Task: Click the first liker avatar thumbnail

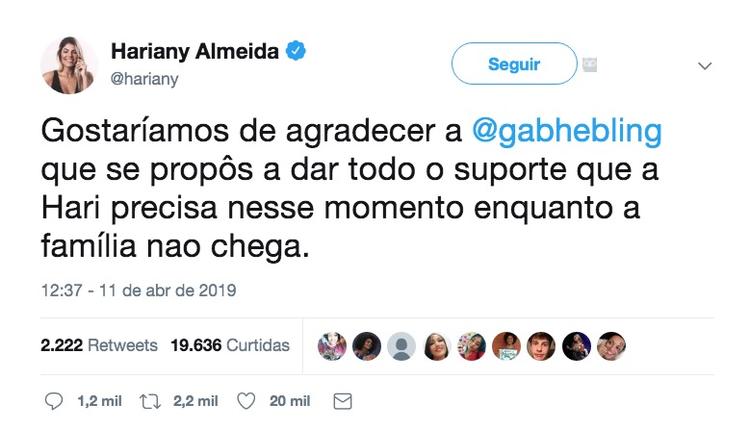Action: coord(332,346)
